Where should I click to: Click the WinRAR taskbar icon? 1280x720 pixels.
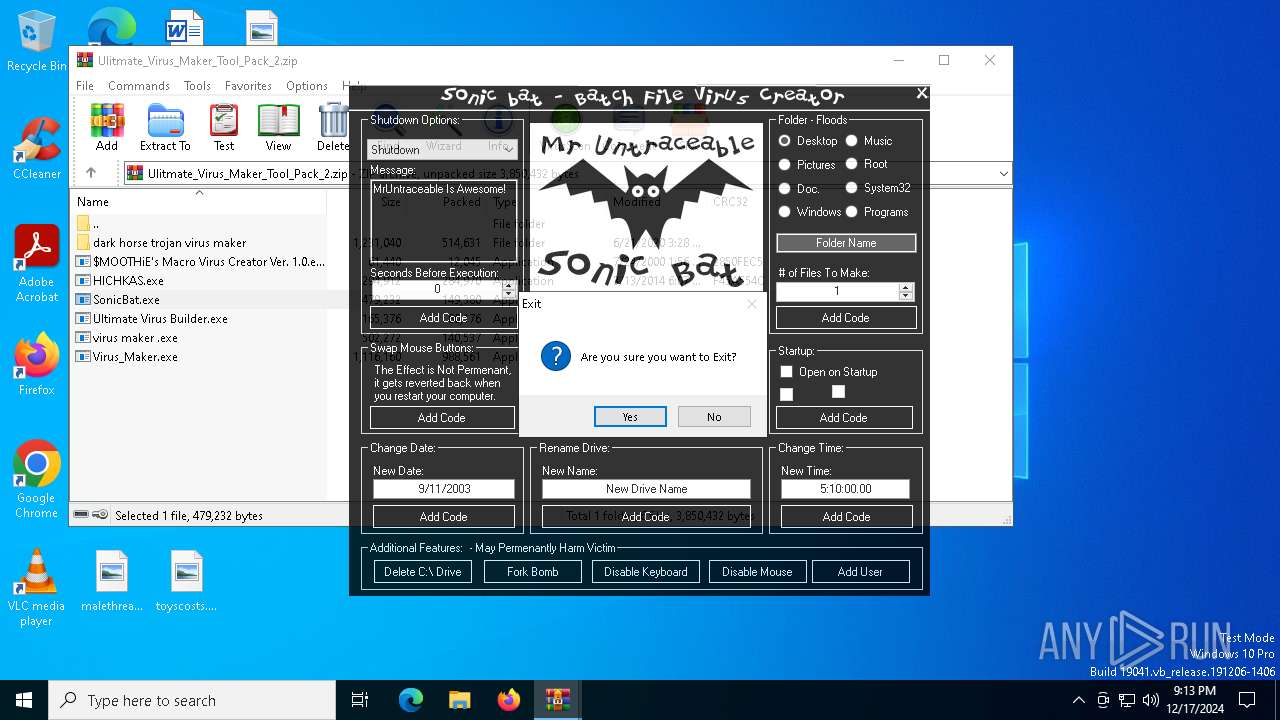(557, 700)
